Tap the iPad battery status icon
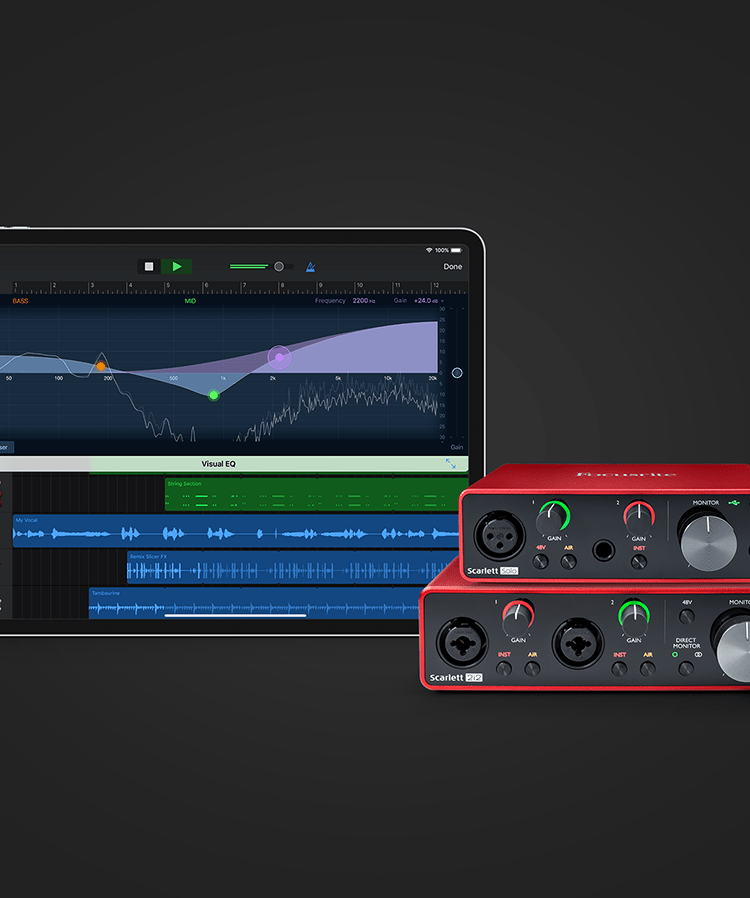The image size is (750, 898). (x=456, y=250)
